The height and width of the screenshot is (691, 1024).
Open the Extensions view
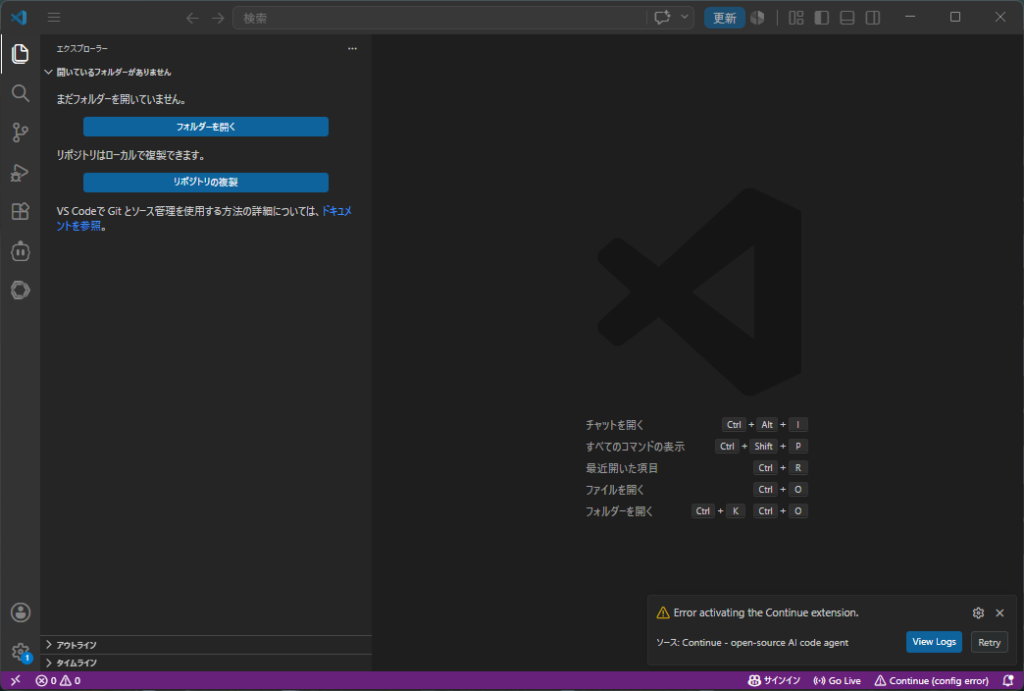(20, 211)
